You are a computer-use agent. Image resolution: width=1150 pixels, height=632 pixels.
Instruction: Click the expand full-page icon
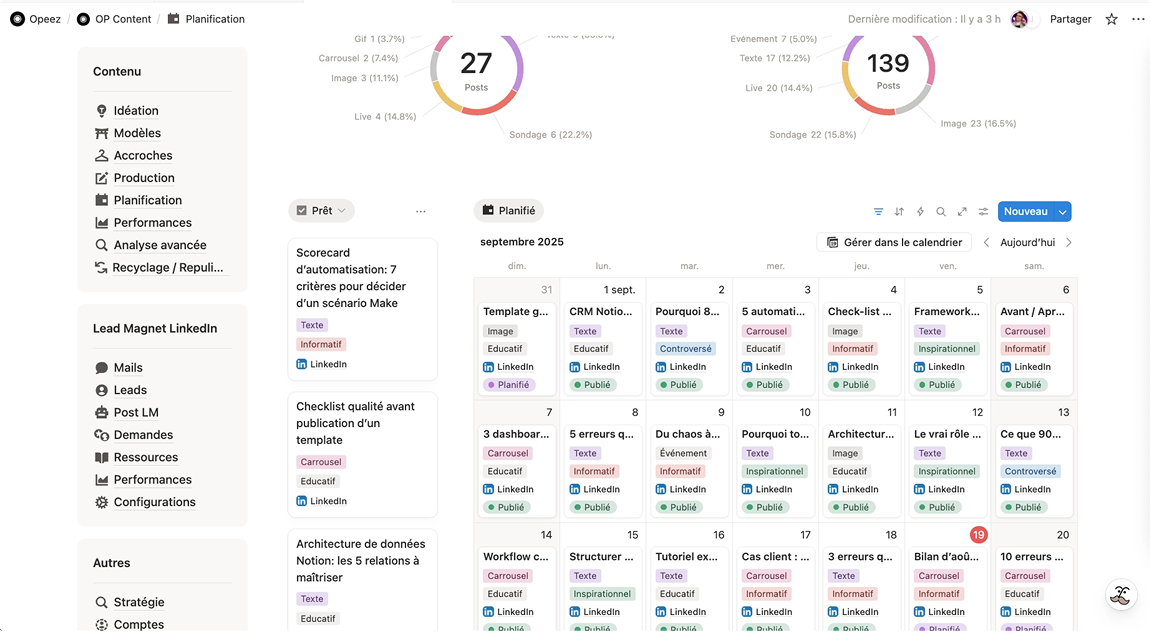962,211
